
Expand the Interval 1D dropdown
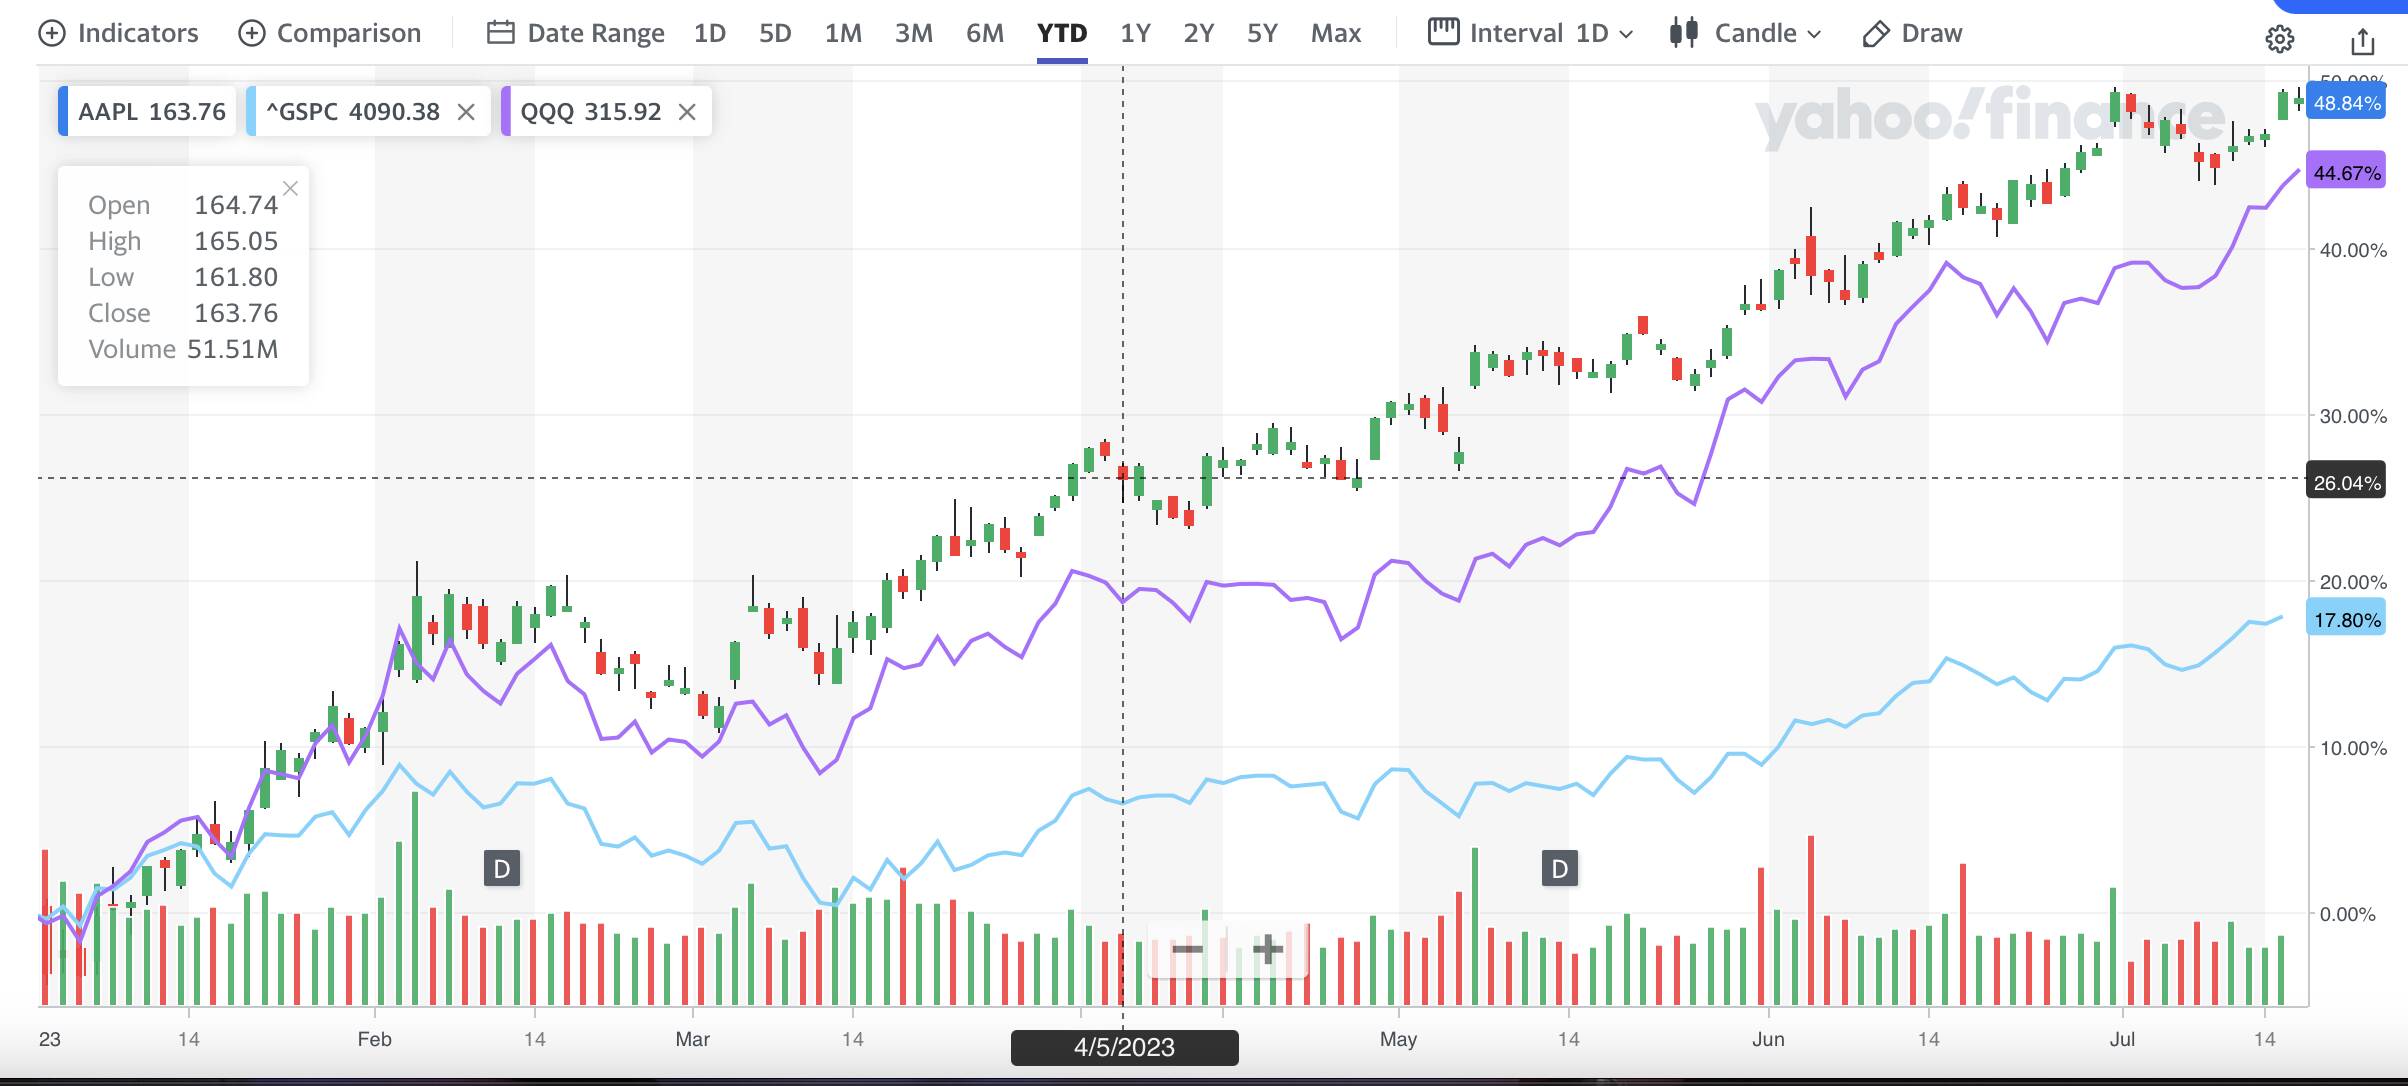(1530, 33)
